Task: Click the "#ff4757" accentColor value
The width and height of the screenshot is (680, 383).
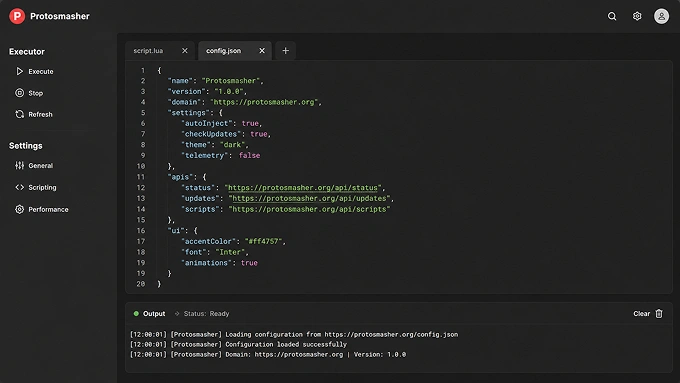Action: point(263,241)
